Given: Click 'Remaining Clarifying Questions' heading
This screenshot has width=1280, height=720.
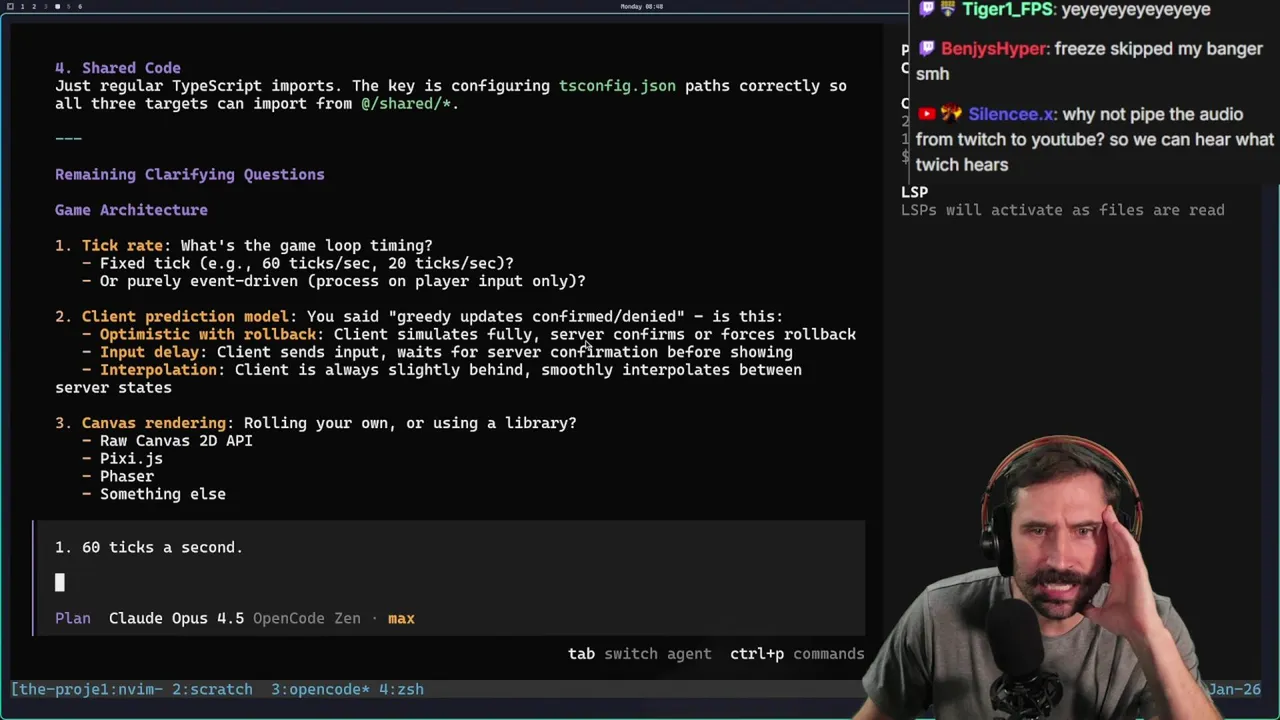Looking at the screenshot, I should [190, 175].
